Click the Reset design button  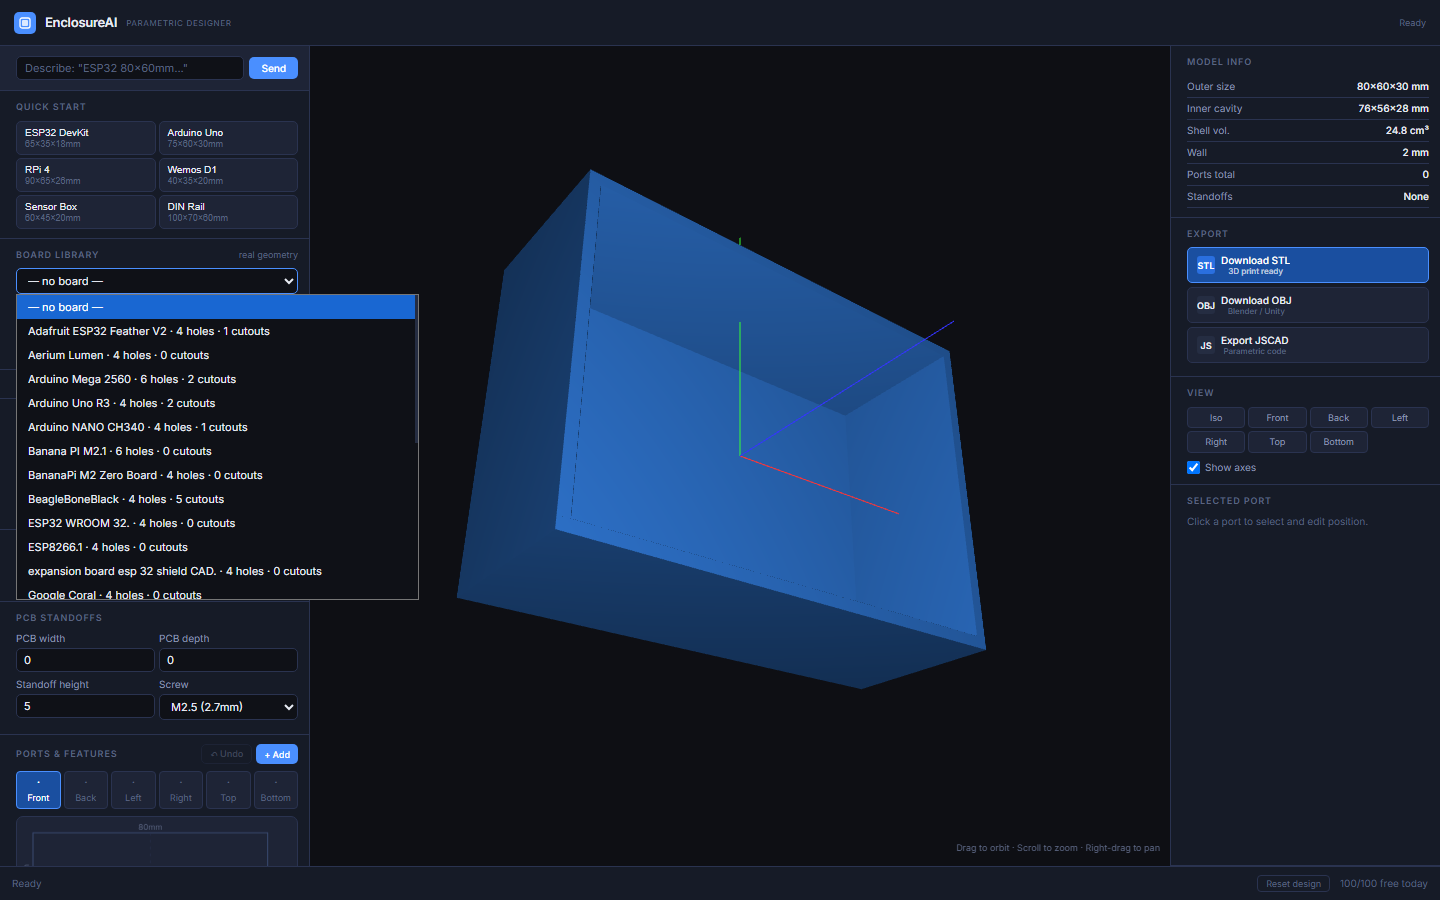(1293, 884)
